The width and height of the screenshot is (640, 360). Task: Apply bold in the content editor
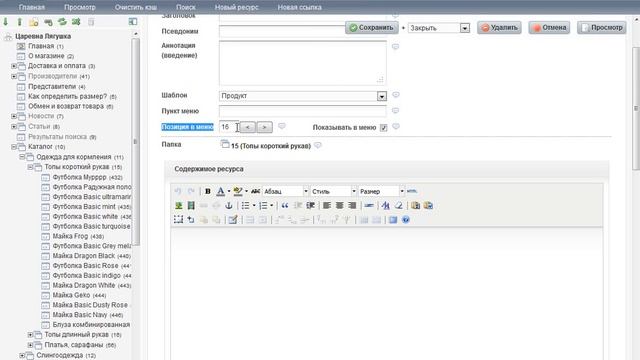pos(207,191)
